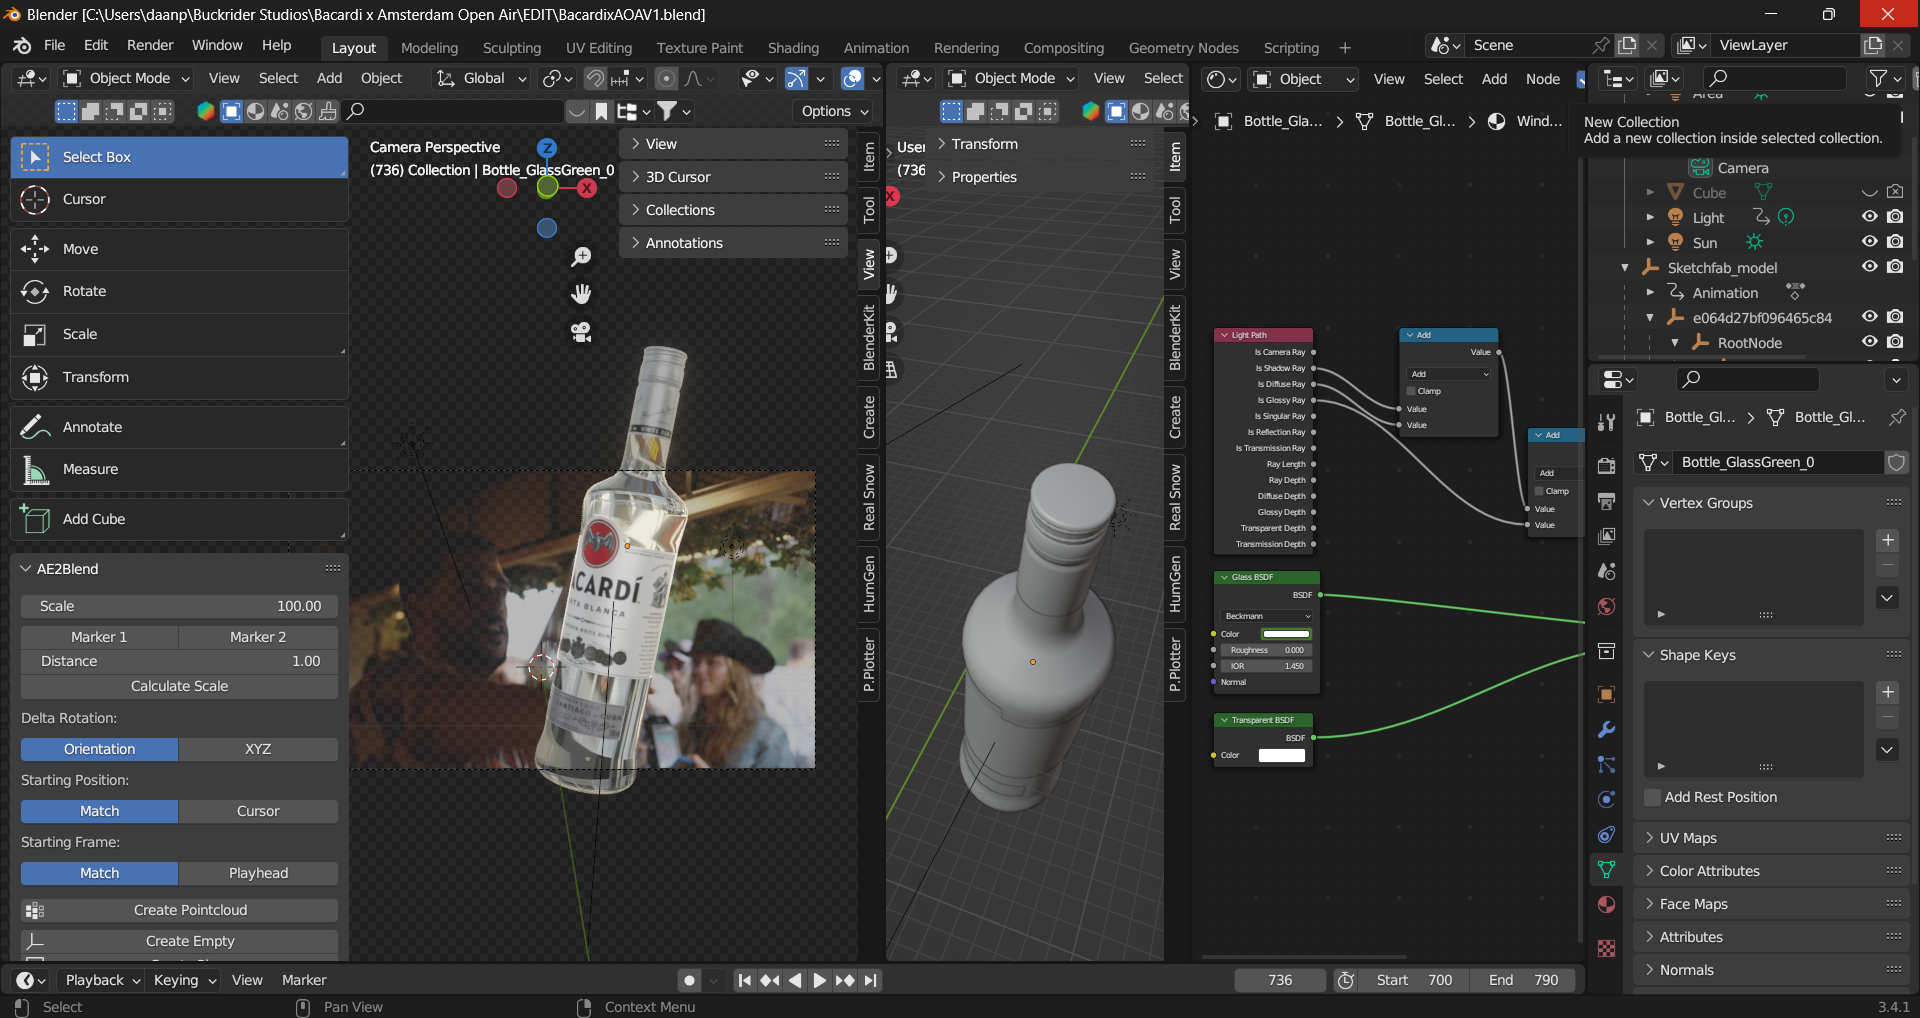
Task: Toggle fake user shield for Bottle_GlassGreen_0
Action: 1895,462
